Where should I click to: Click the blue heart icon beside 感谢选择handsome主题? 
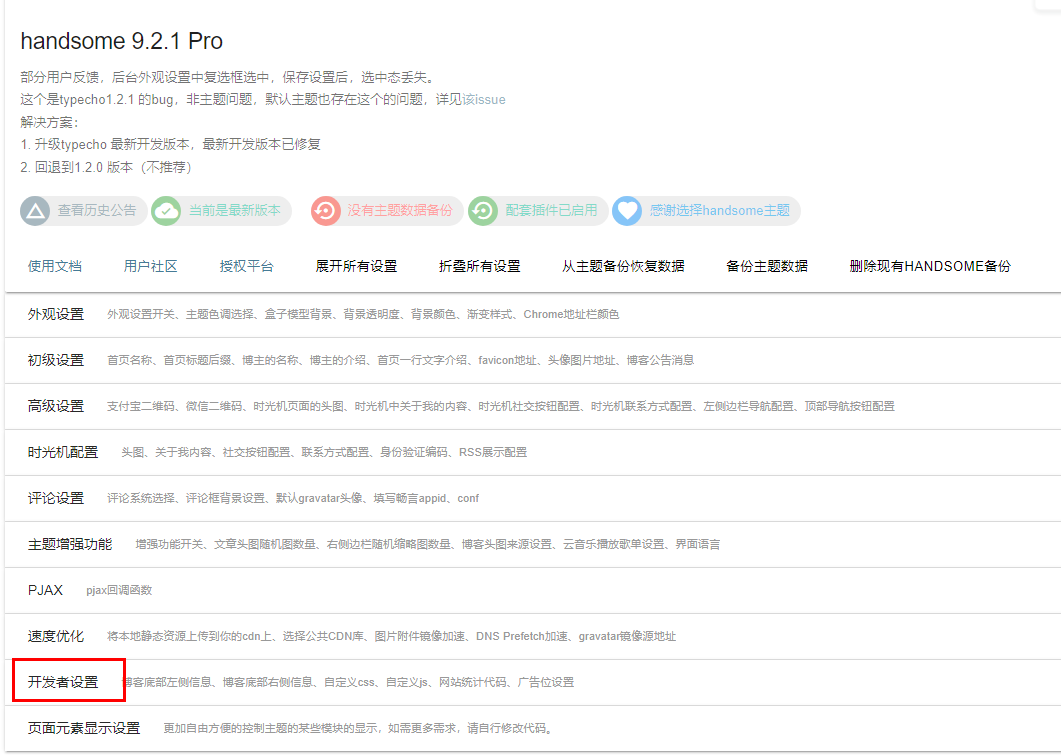627,211
